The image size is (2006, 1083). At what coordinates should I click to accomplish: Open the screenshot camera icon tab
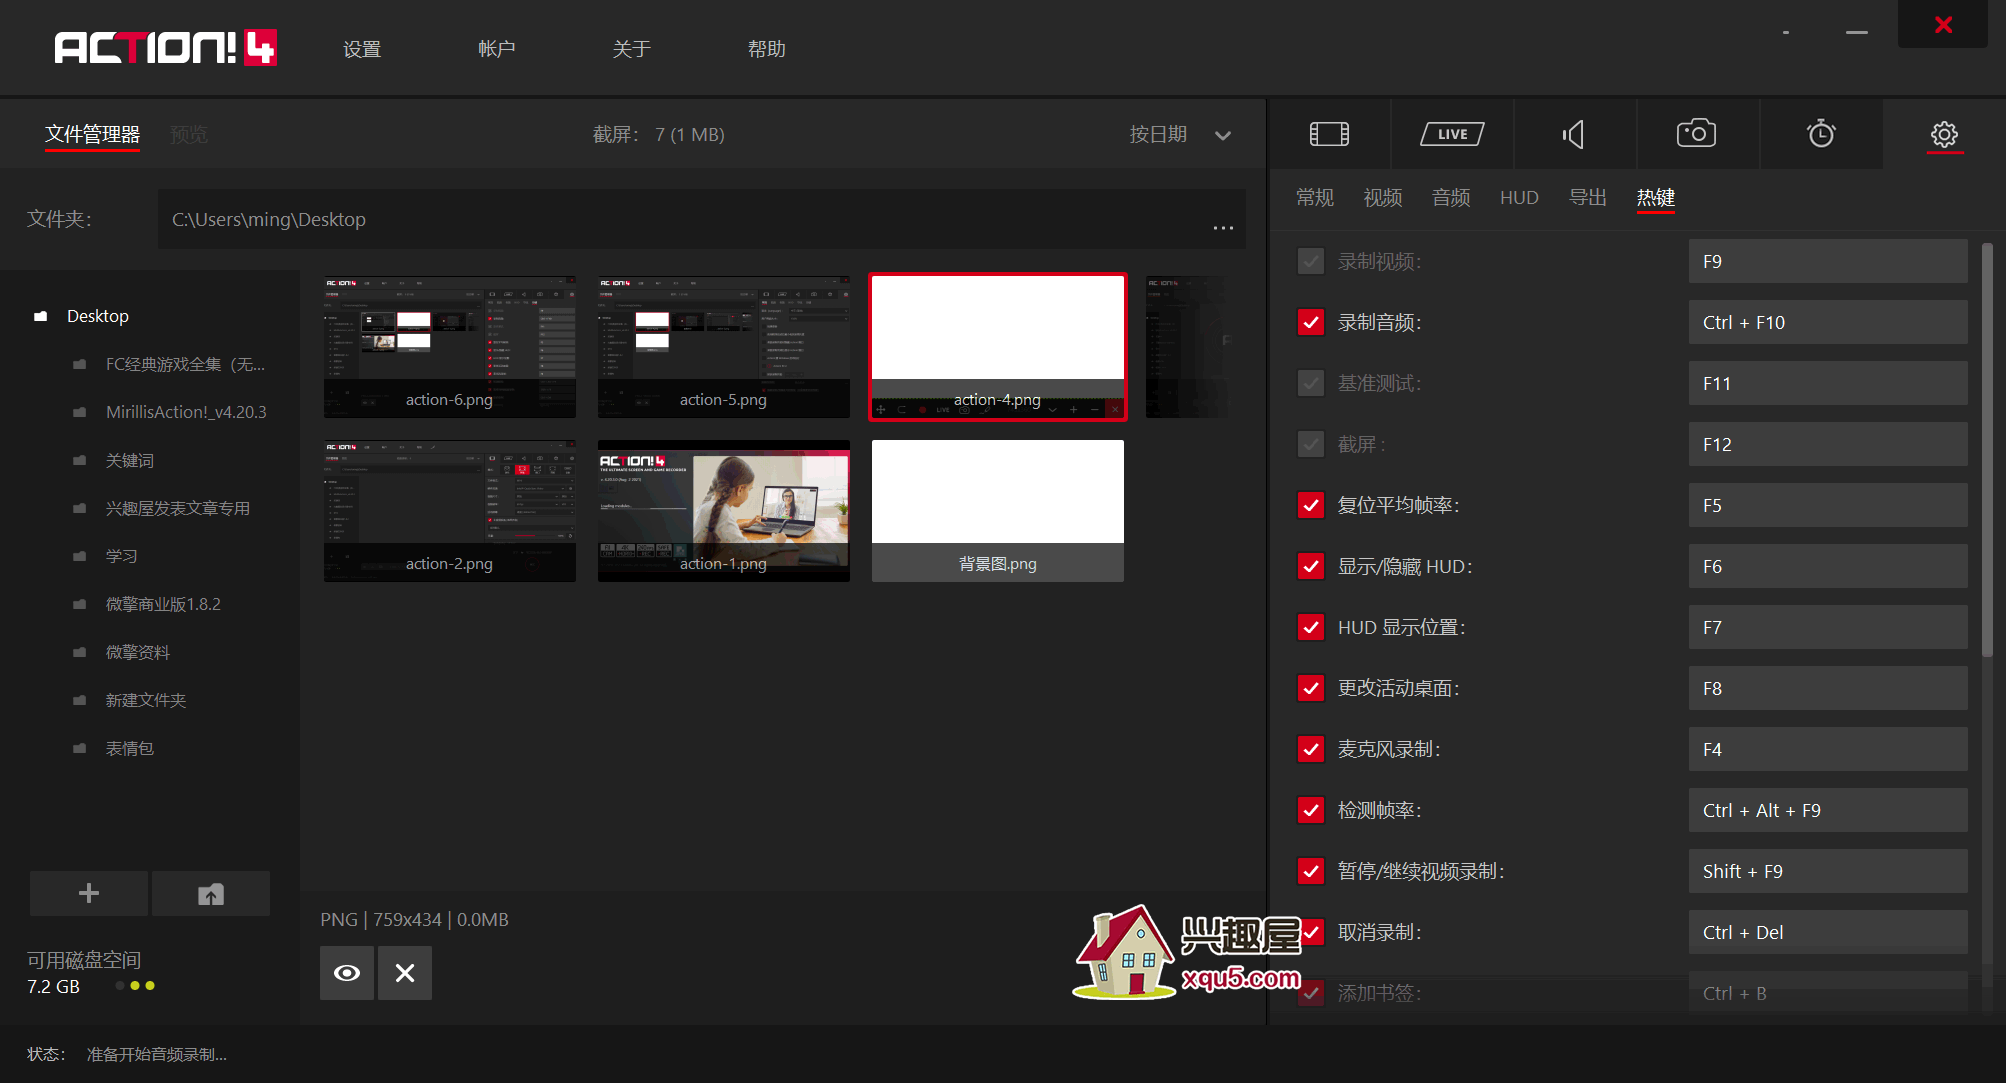coord(1696,133)
